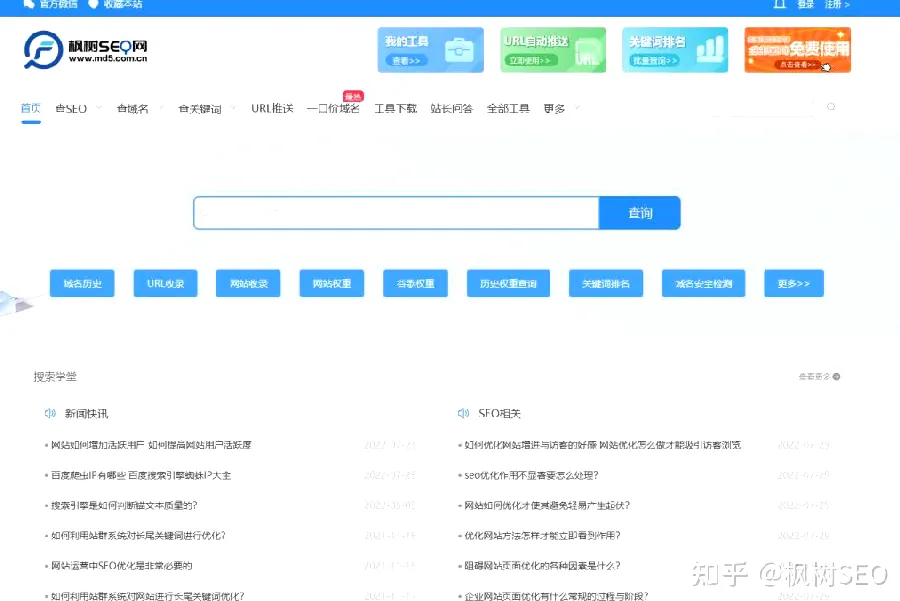Open article 如何利用站群系统对网站进行长尾关键词优化

[148, 596]
